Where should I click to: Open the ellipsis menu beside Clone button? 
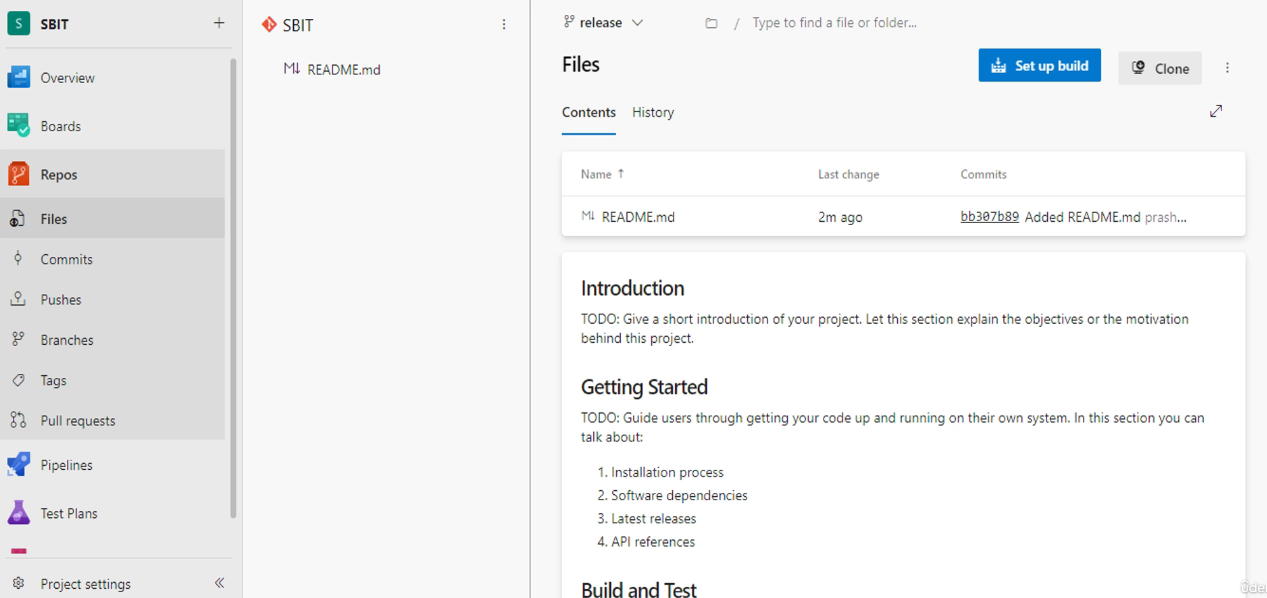[1227, 67]
